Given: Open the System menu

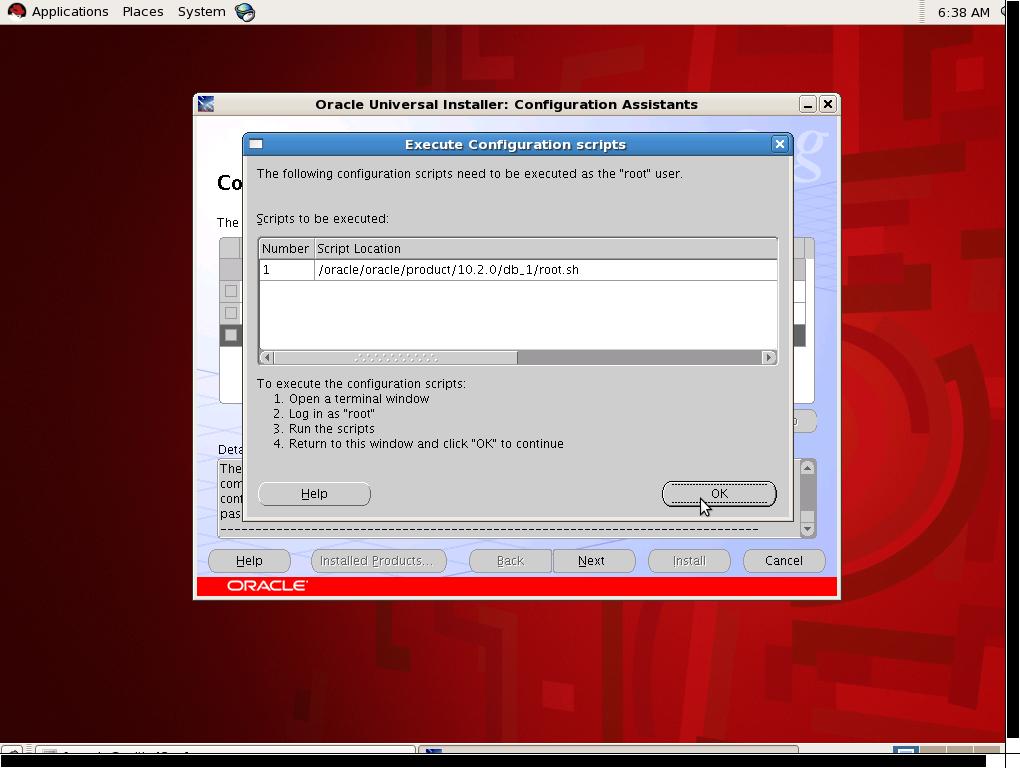Looking at the screenshot, I should [202, 12].
